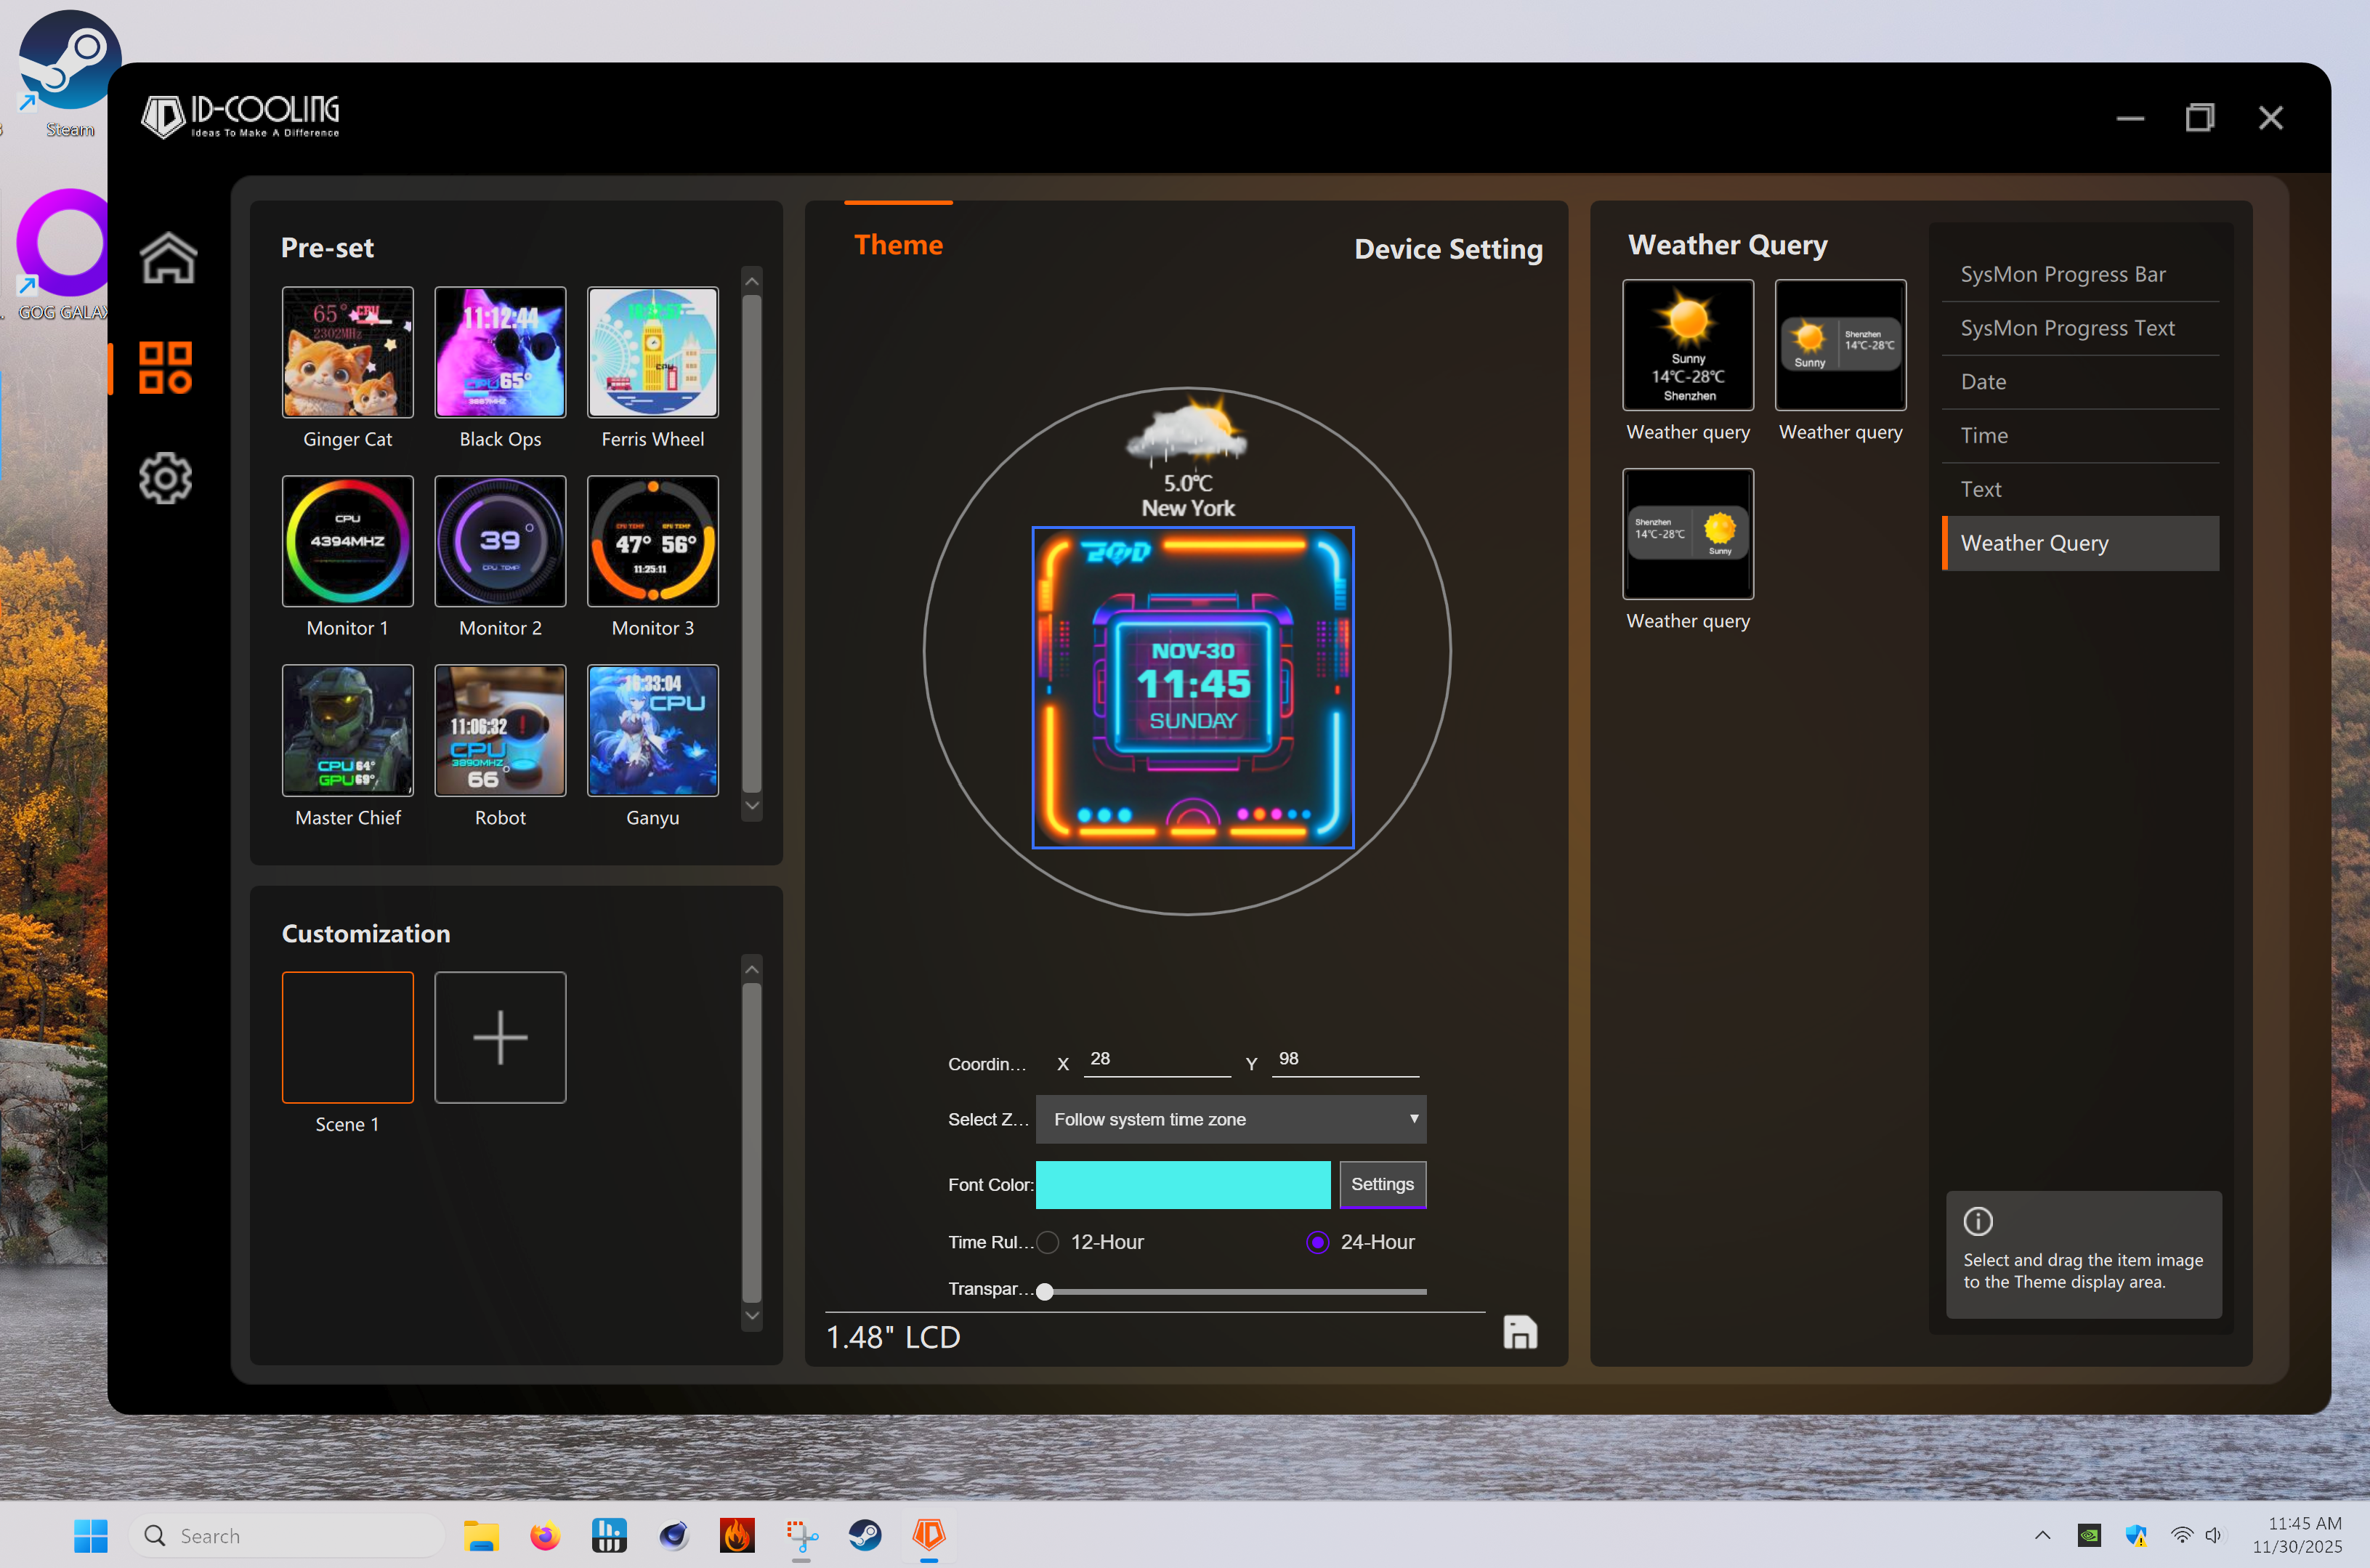2370x1568 pixels.
Task: Click ID-COOLING logo in title bar
Action: coord(241,116)
